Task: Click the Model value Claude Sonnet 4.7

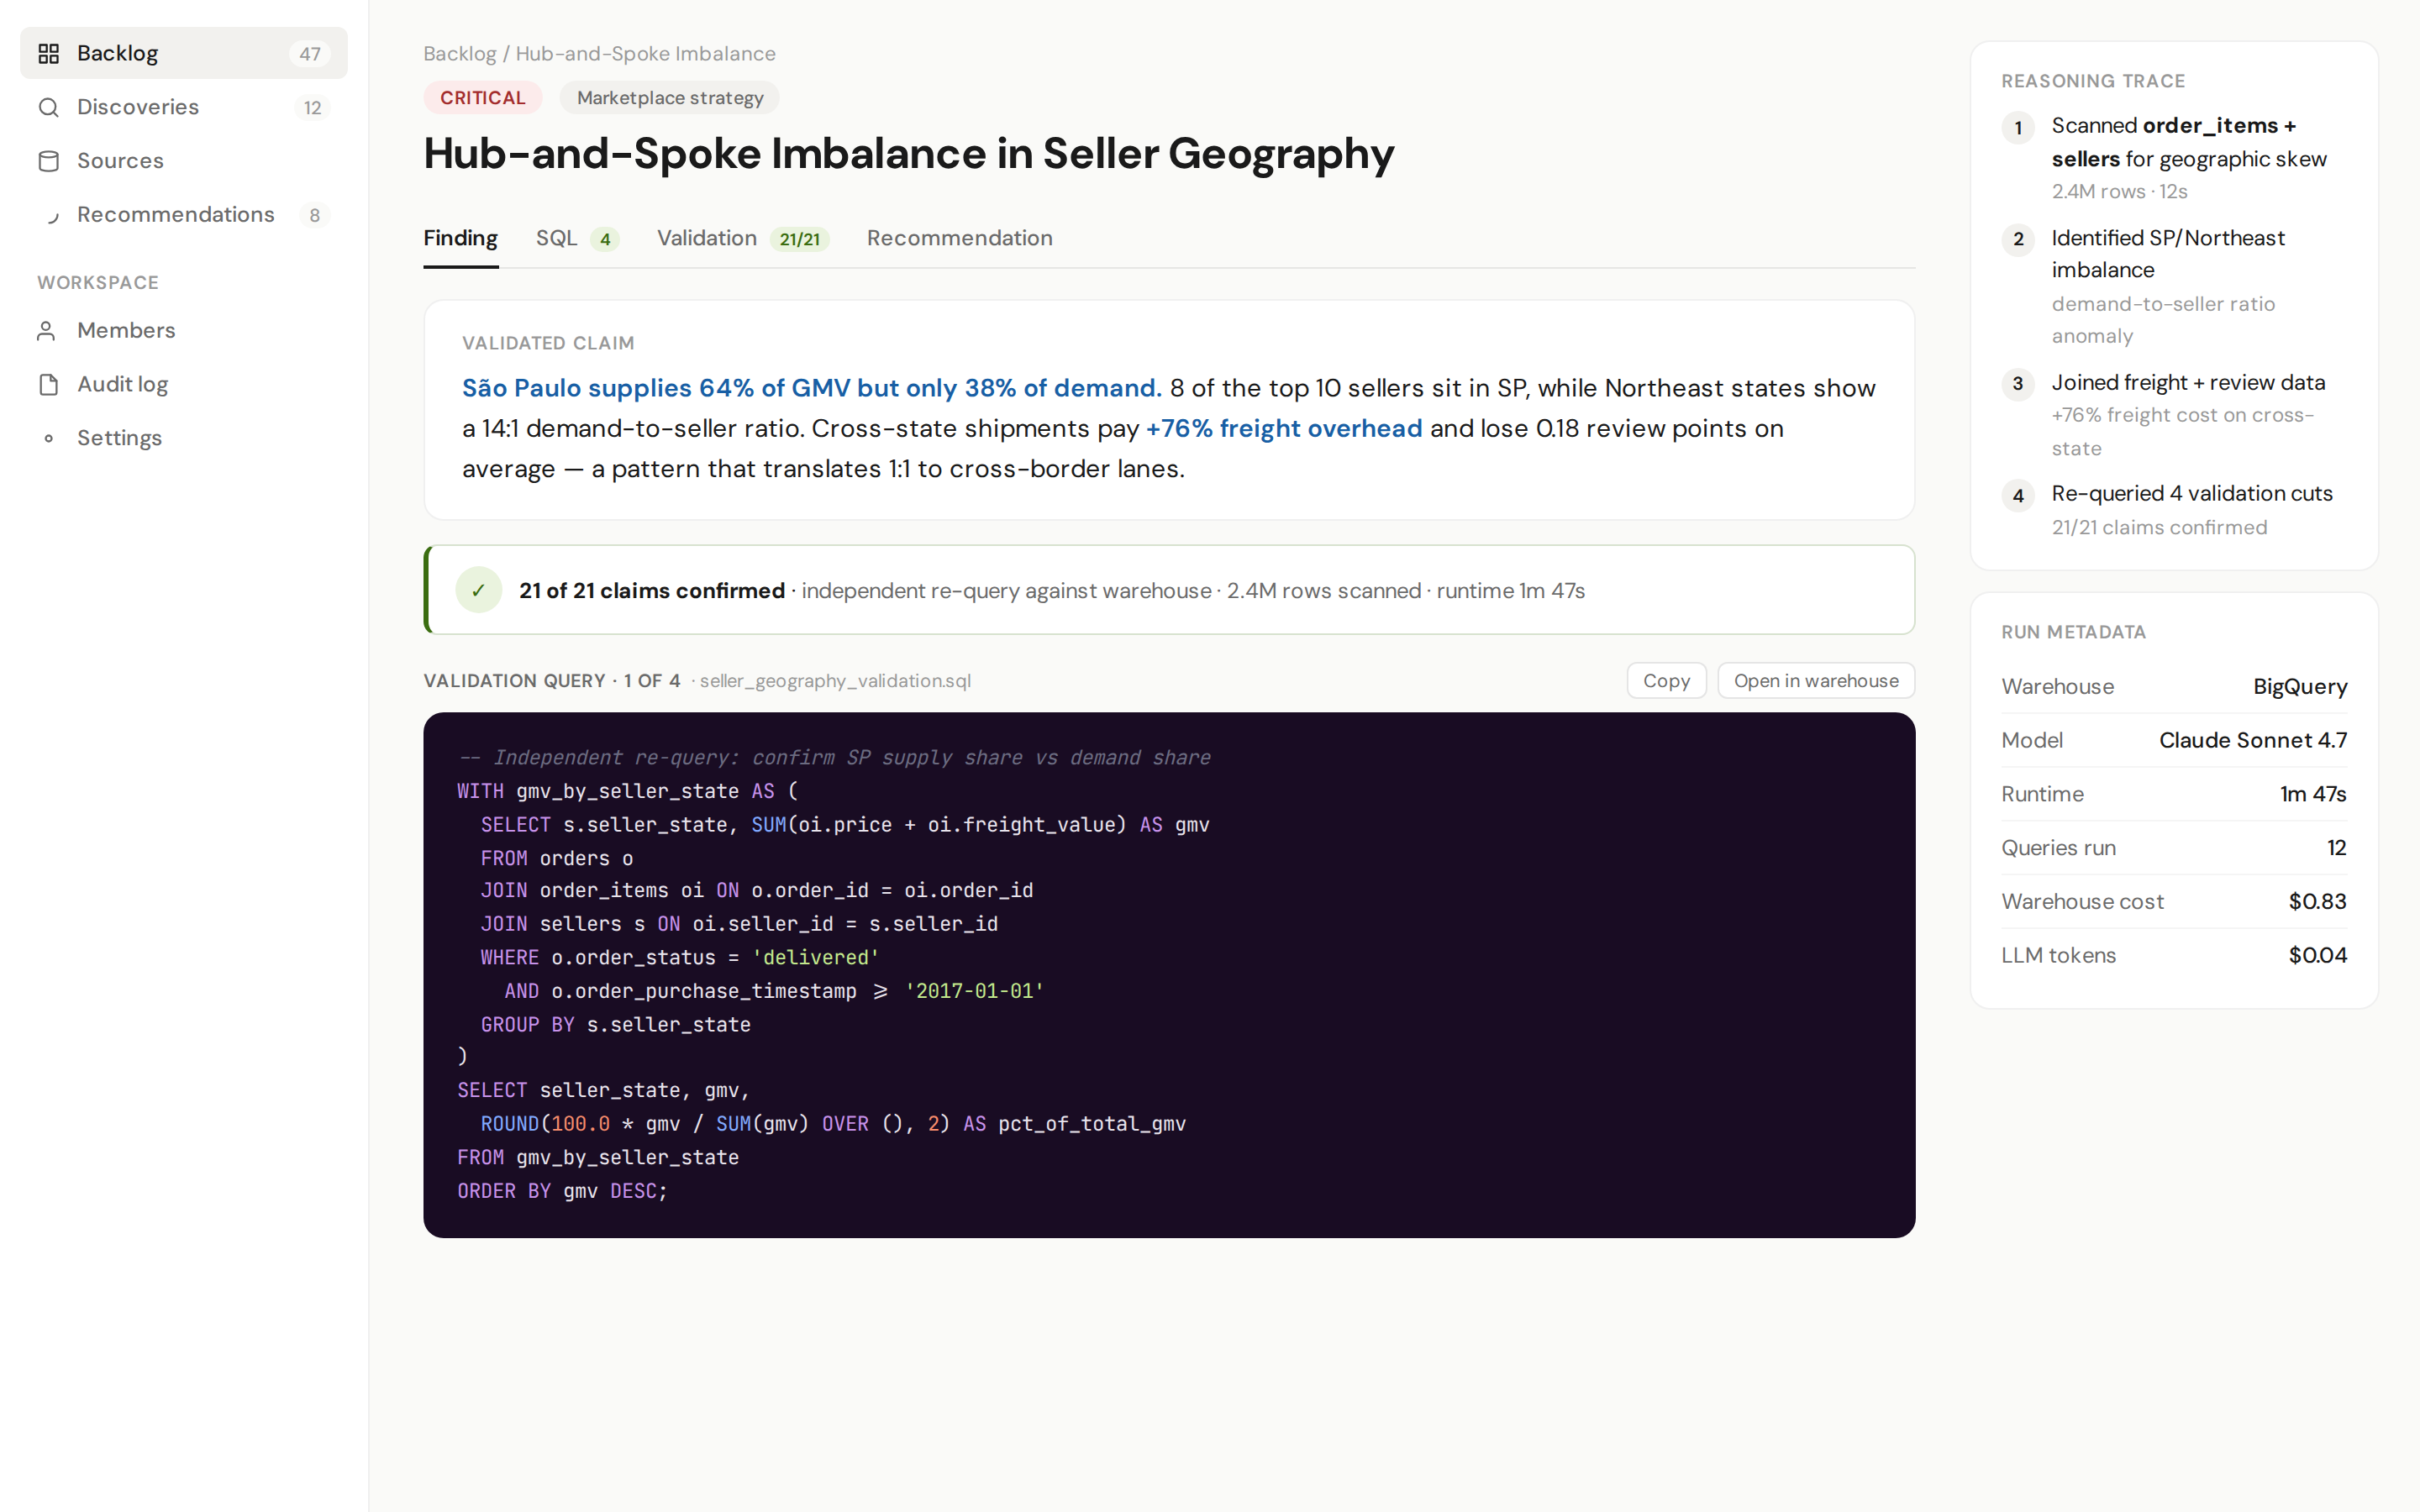Action: pyautogui.click(x=2253, y=740)
